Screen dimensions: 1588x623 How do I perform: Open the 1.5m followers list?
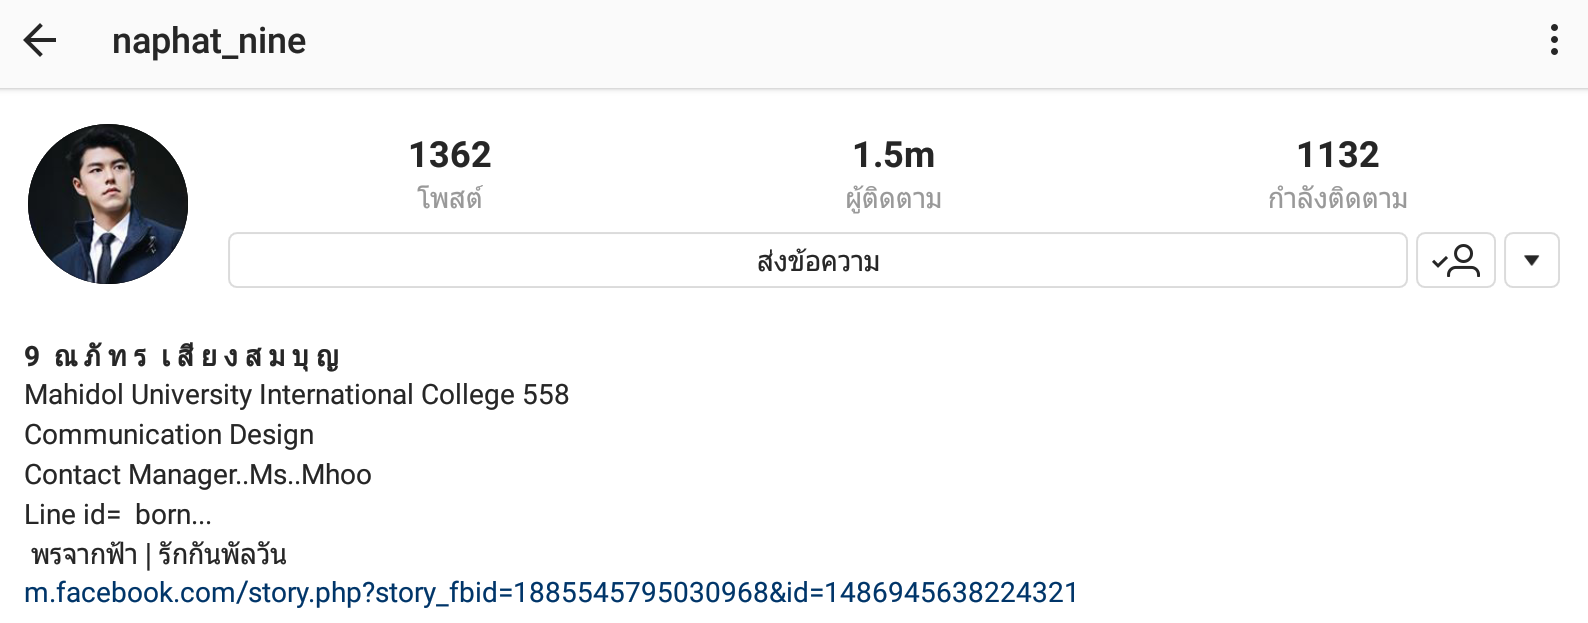[x=894, y=155]
